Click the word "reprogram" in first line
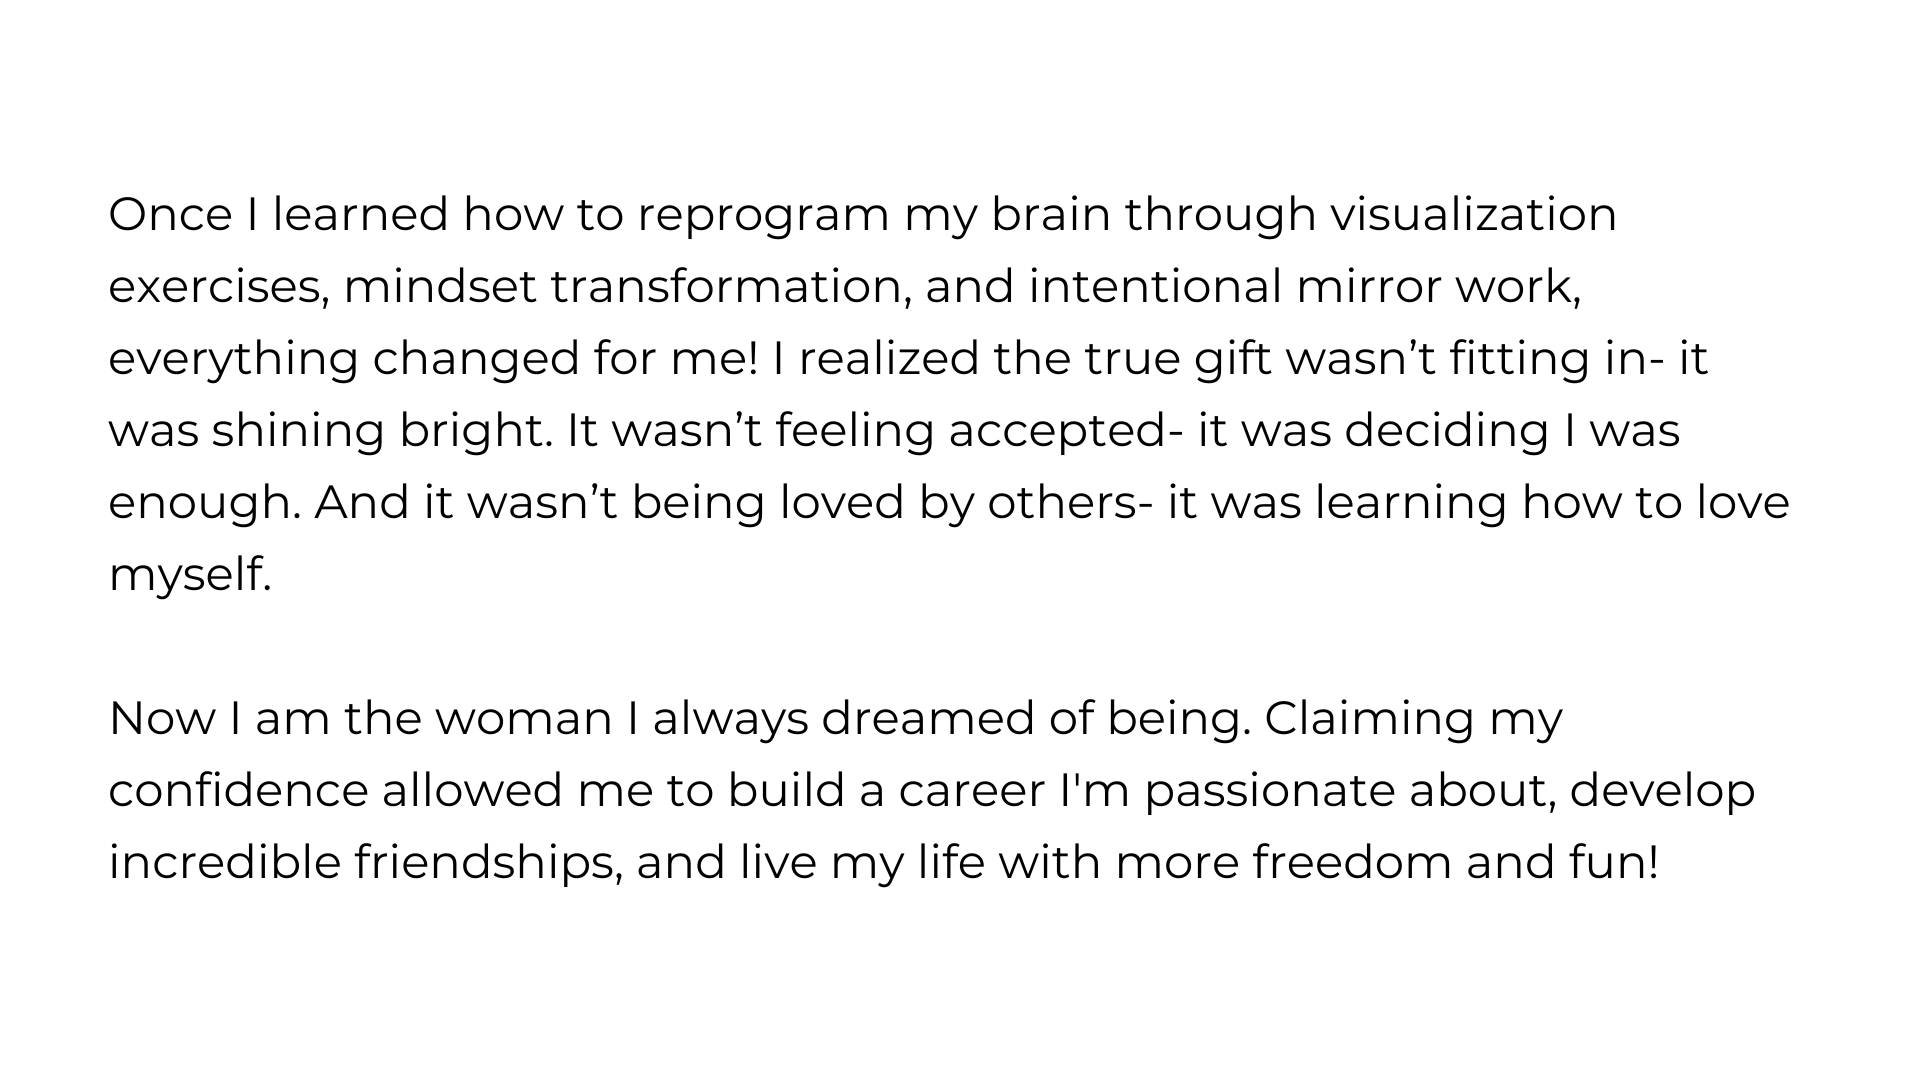Screen dimensions: 1920x1080 [763, 217]
